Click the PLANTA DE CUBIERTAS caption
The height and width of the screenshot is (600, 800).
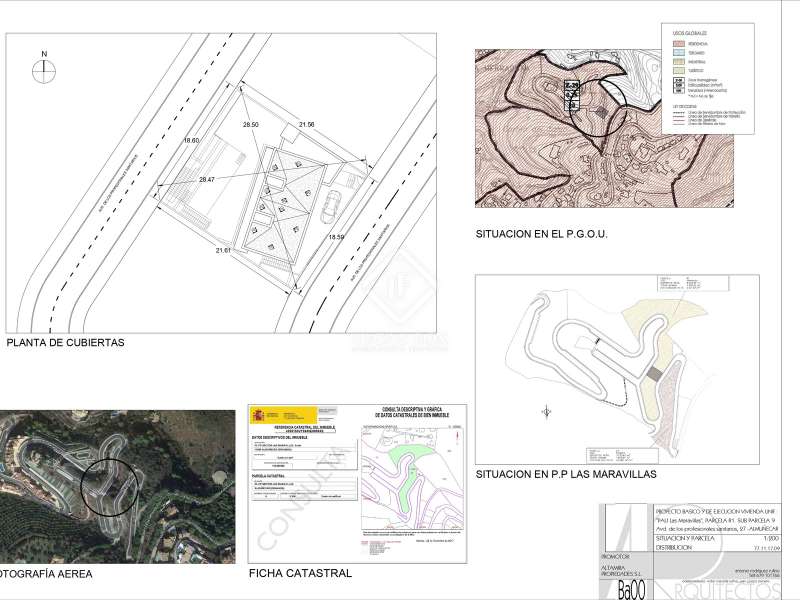pyautogui.click(x=65, y=342)
